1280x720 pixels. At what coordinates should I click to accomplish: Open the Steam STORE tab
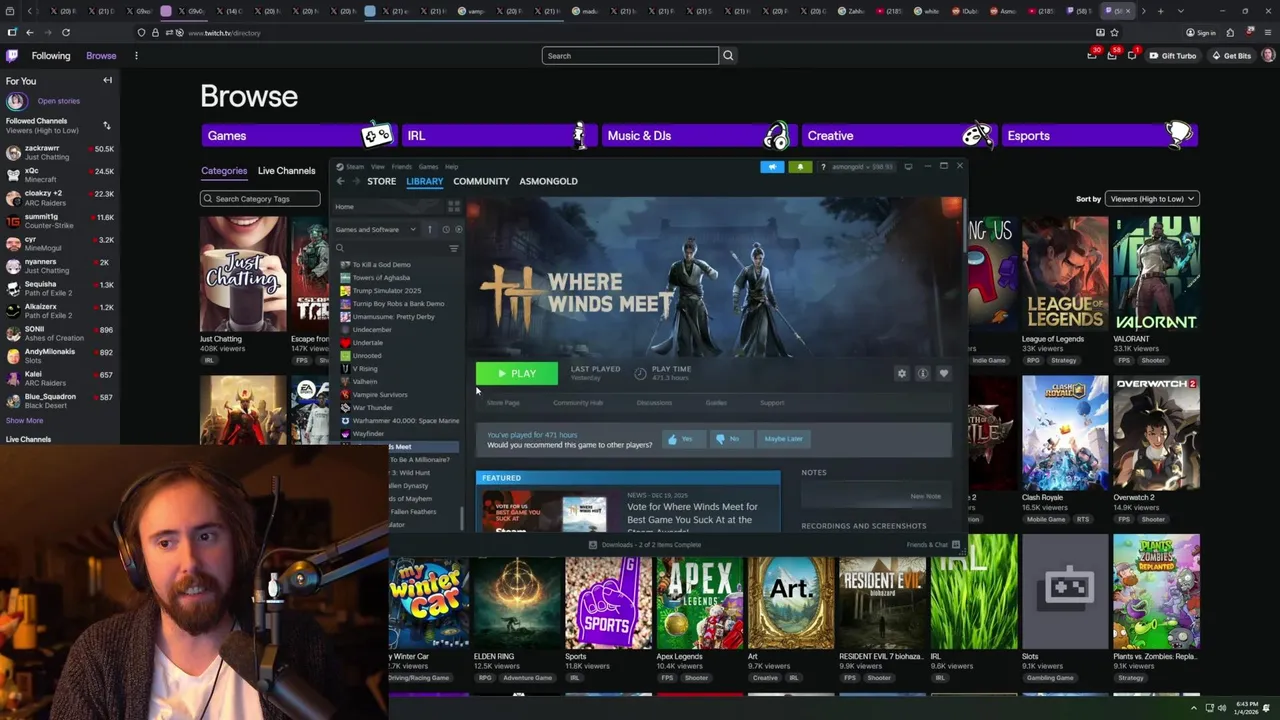381,181
